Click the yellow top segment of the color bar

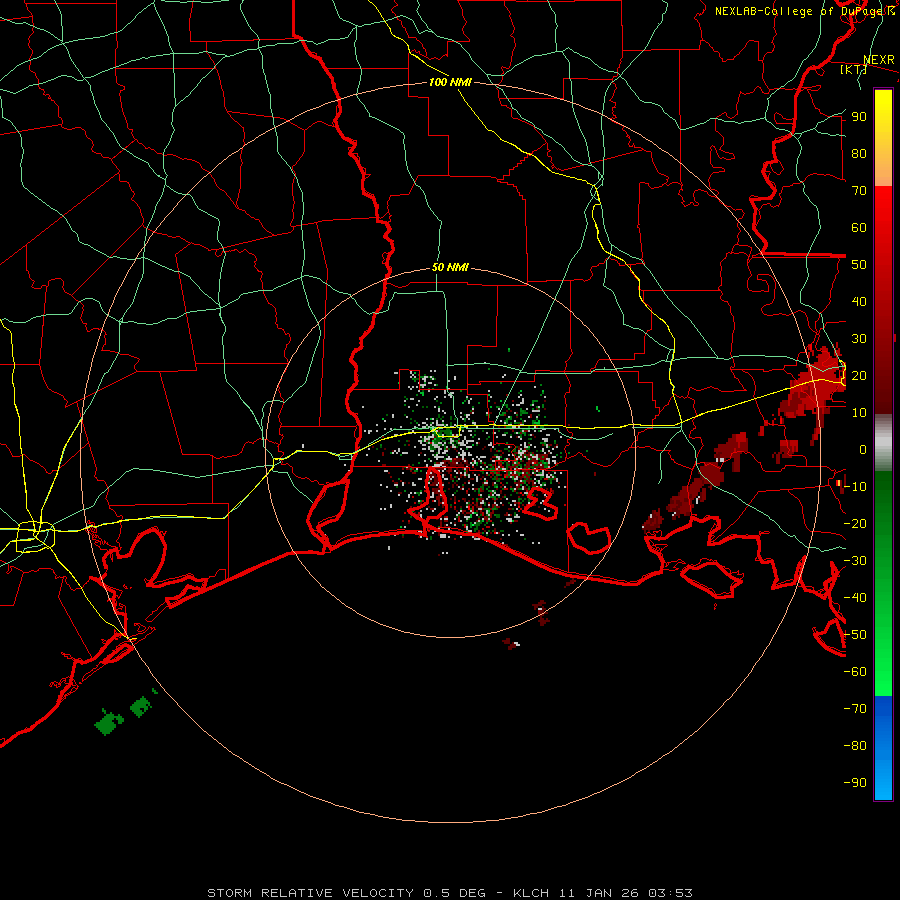pos(883,138)
